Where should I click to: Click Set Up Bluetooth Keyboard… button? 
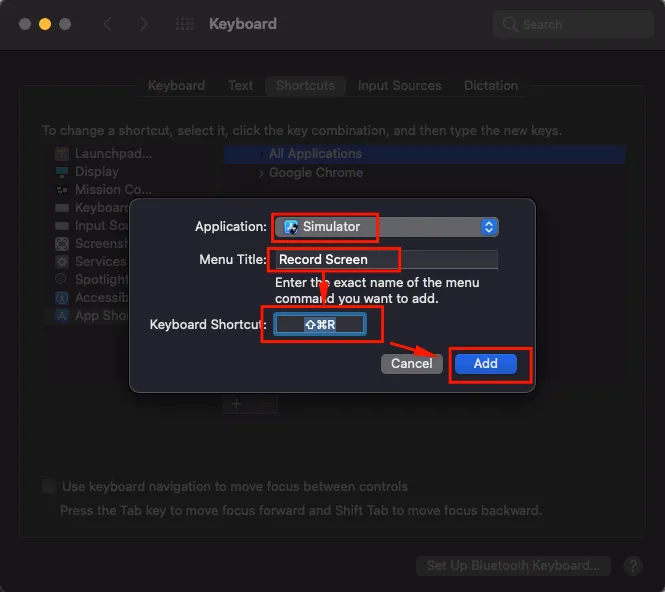[513, 566]
